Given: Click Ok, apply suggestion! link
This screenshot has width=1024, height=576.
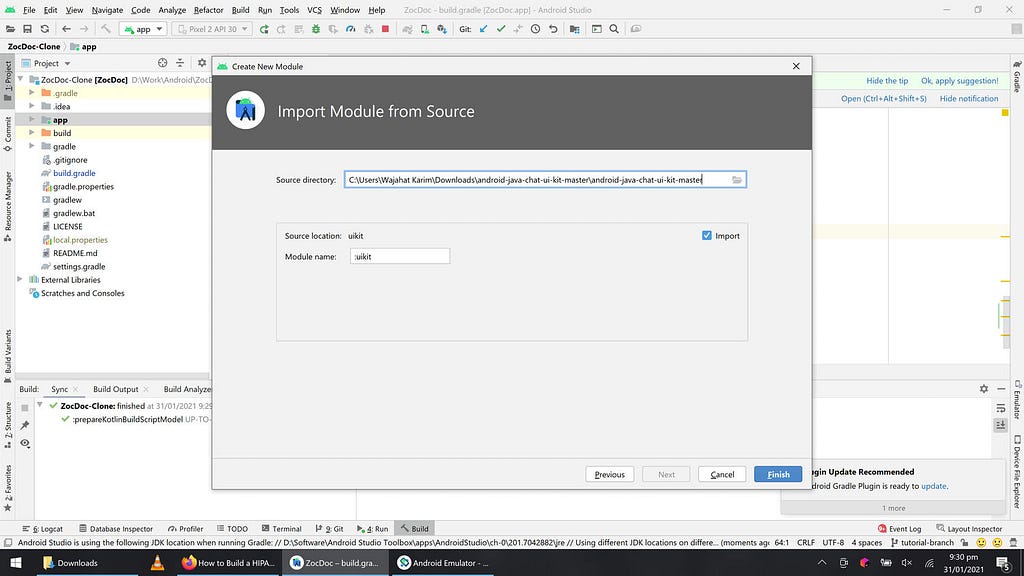Looking at the screenshot, I should (x=959, y=81).
